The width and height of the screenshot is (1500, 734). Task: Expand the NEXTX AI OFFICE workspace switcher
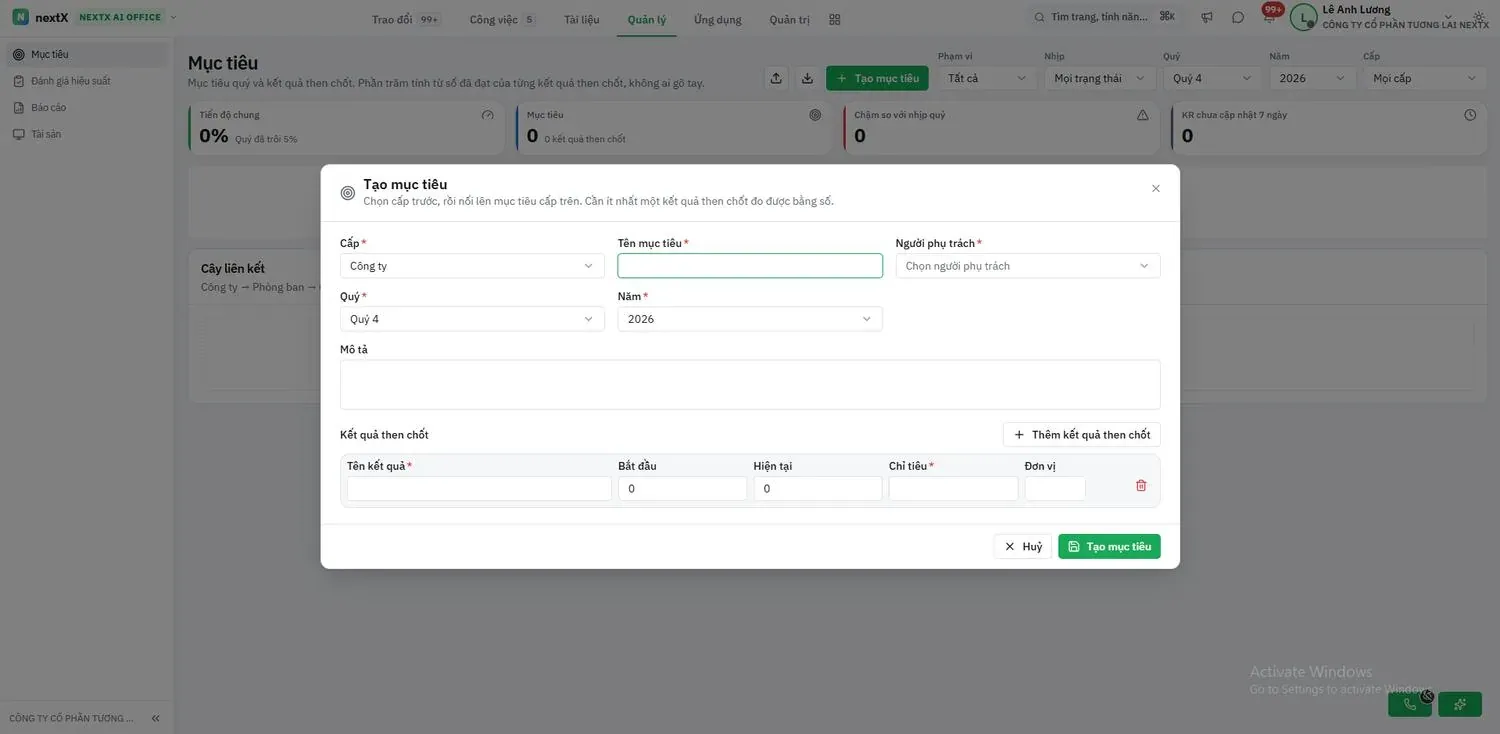(127, 17)
